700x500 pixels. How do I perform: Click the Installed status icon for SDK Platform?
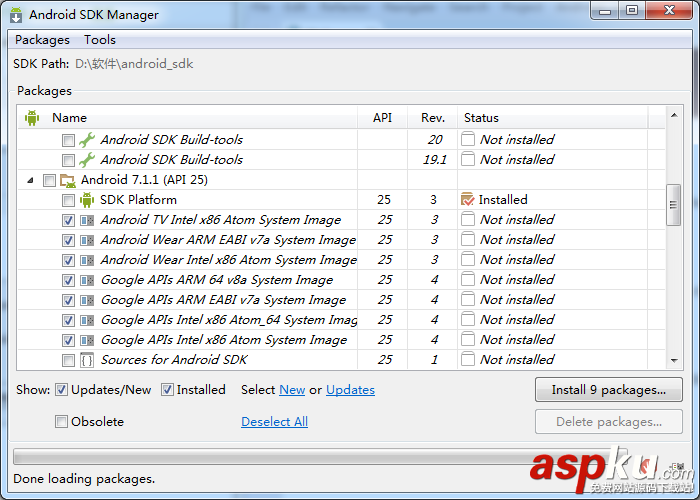tap(467, 200)
